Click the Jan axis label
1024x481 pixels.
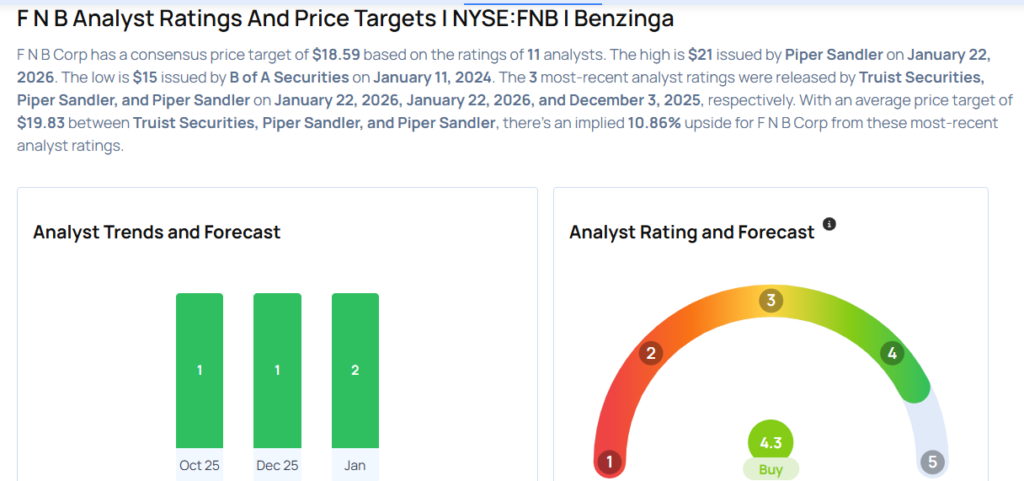click(x=355, y=465)
